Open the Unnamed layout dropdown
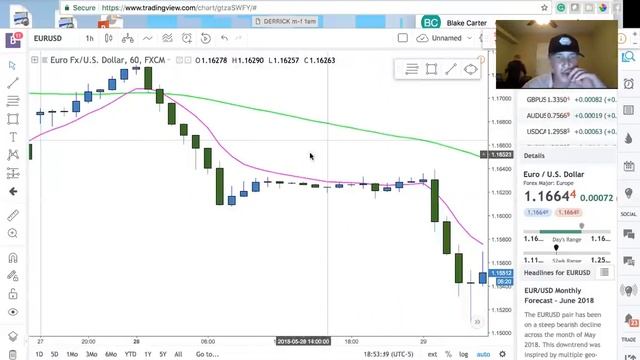 444,38
